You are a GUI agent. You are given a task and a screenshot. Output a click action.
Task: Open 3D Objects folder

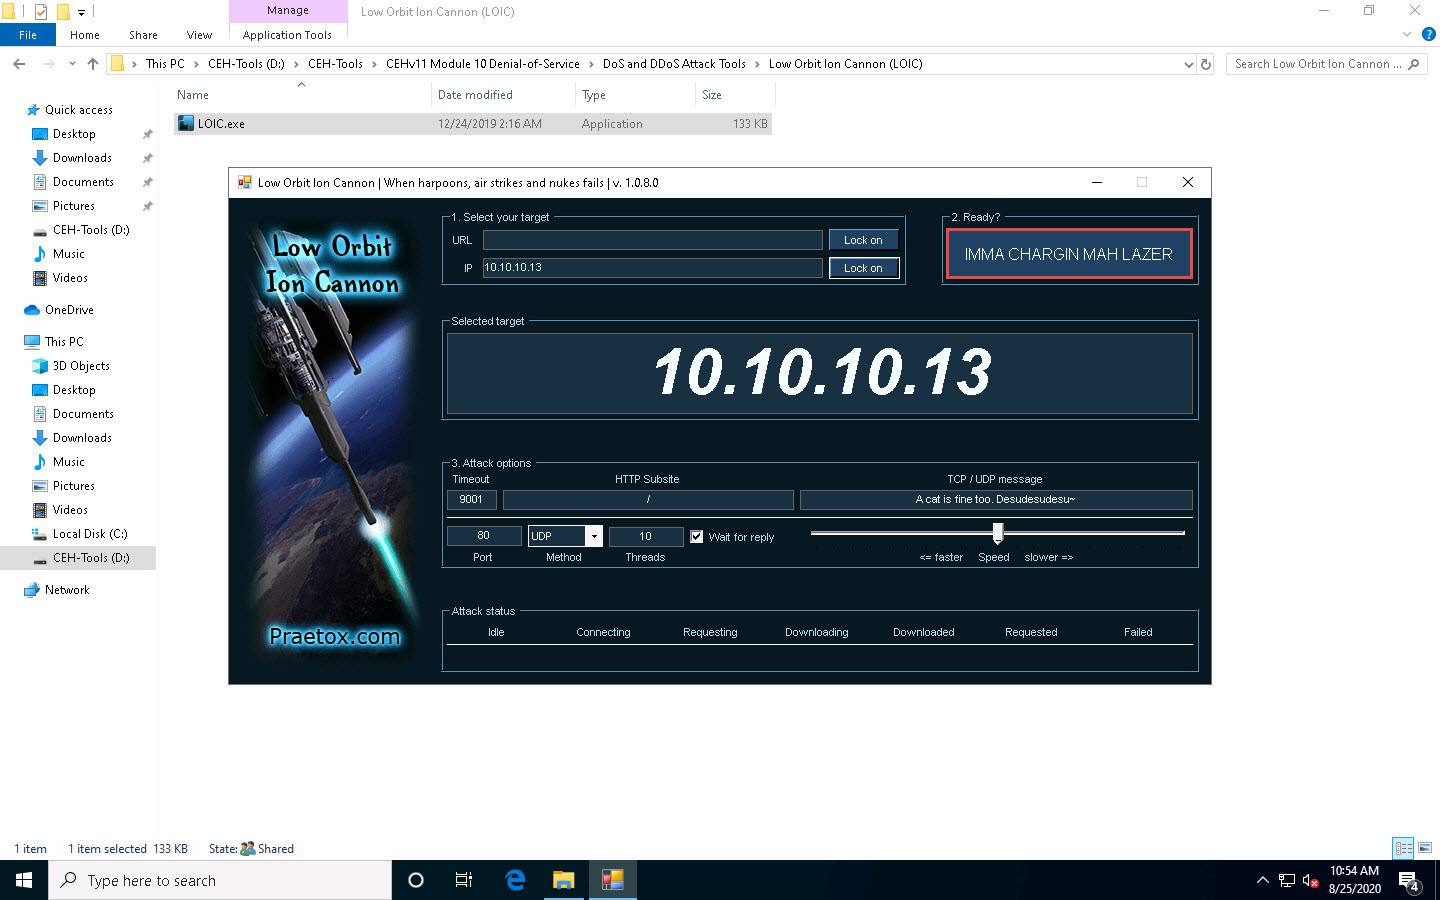point(81,366)
